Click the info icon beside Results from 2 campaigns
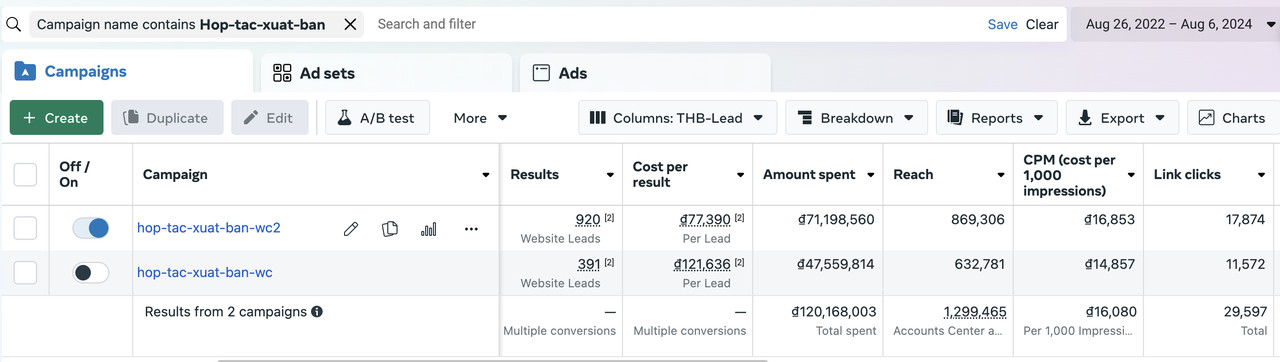This screenshot has height=362, width=1280. pos(317,312)
